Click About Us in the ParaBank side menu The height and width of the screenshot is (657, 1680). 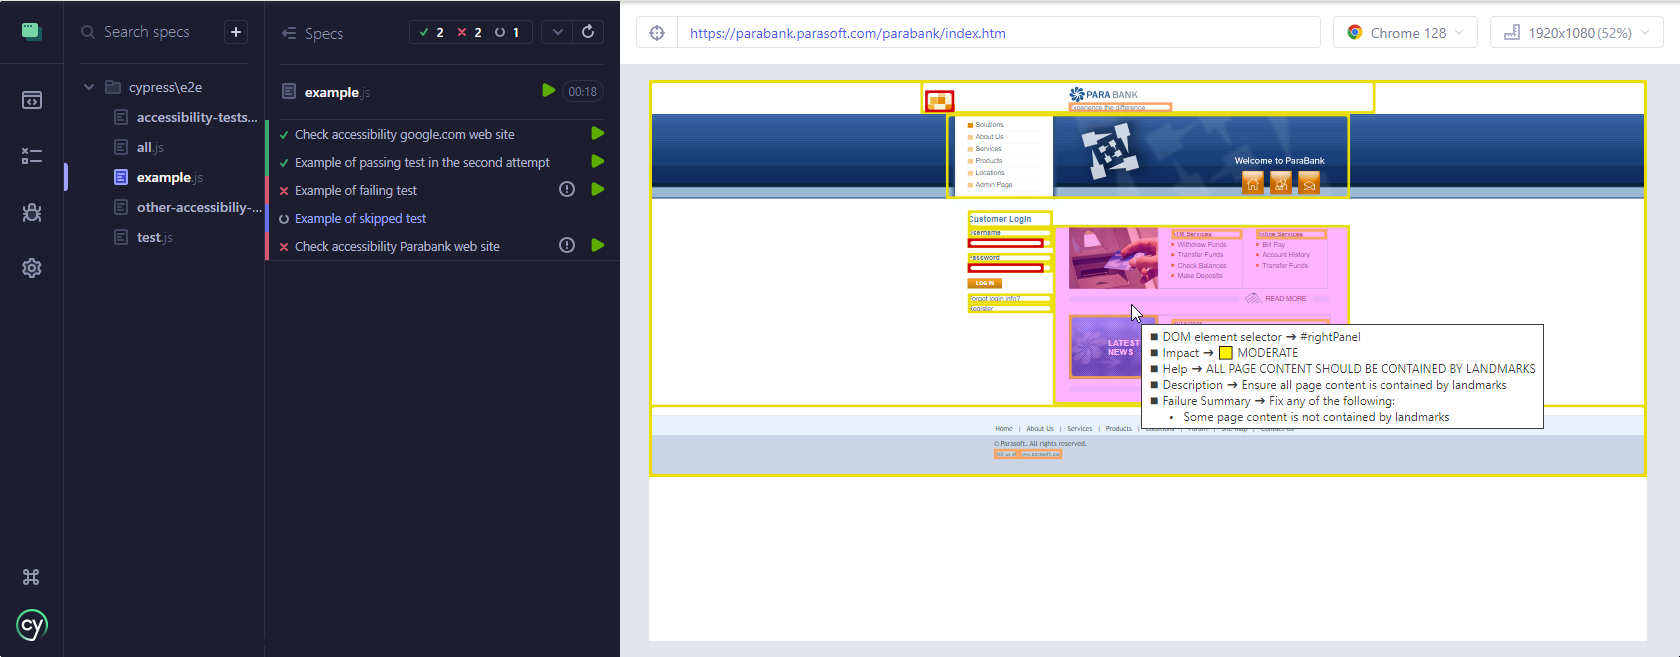pos(989,137)
